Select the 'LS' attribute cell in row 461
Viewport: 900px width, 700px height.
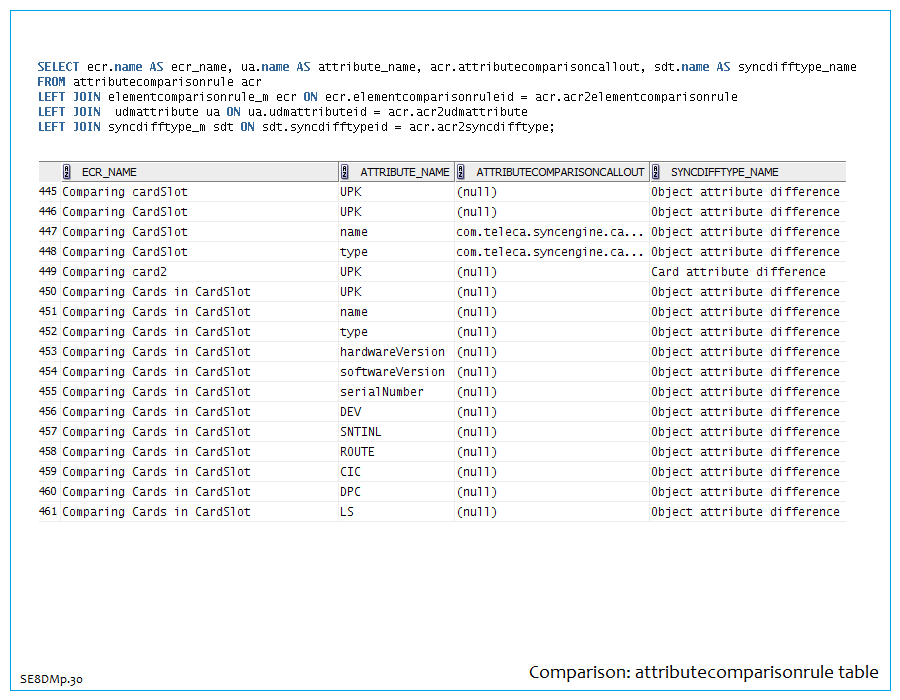tap(347, 512)
